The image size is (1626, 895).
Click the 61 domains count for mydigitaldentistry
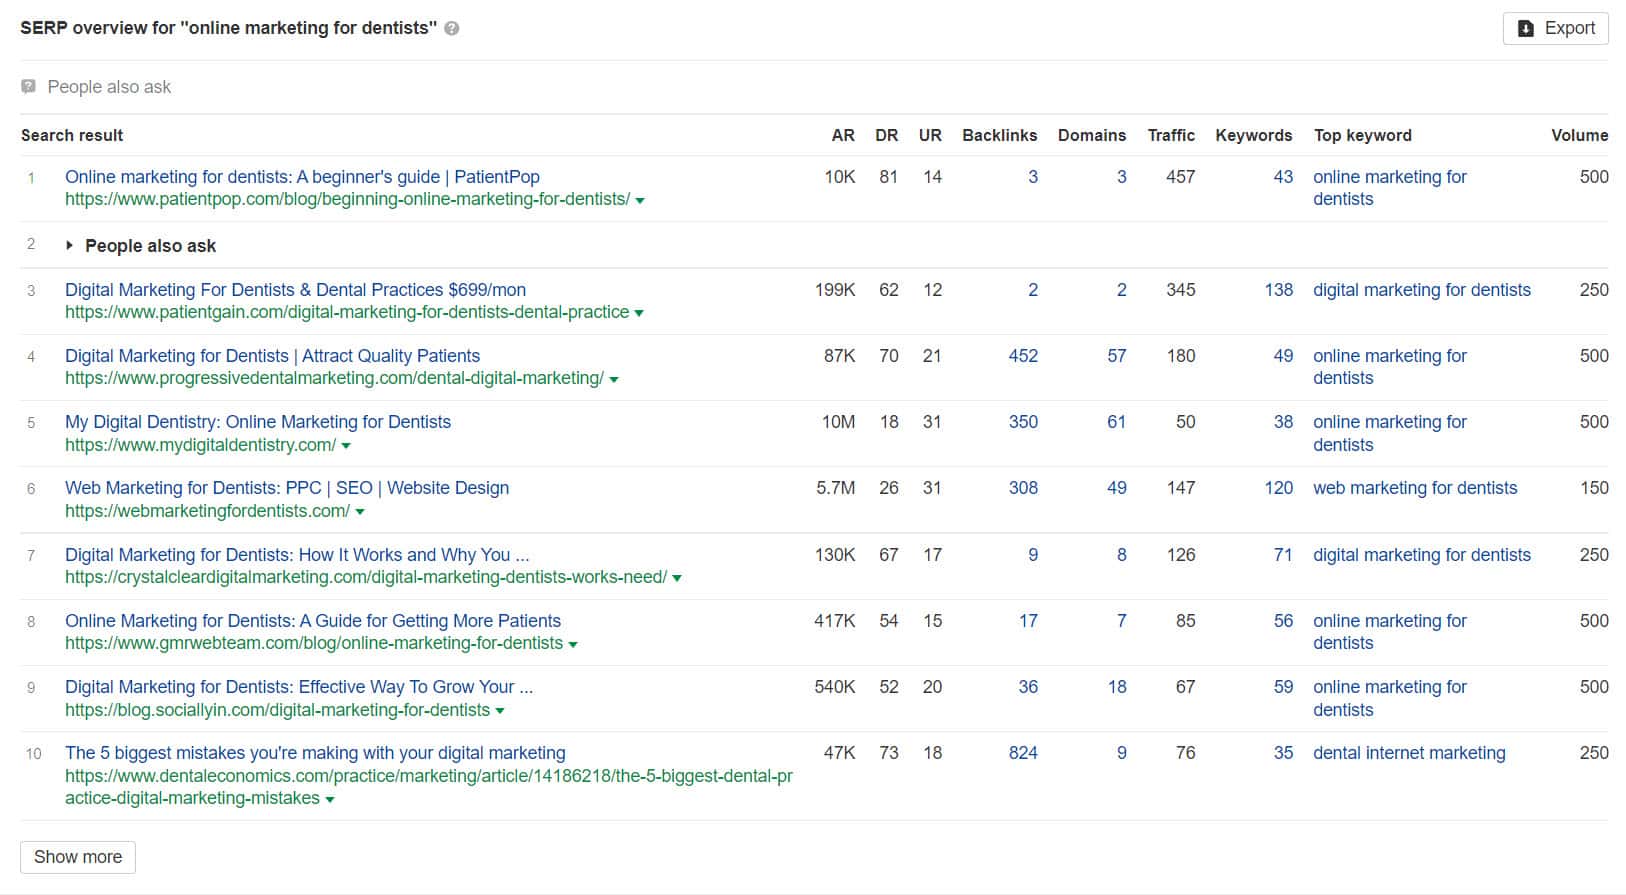tap(1116, 422)
